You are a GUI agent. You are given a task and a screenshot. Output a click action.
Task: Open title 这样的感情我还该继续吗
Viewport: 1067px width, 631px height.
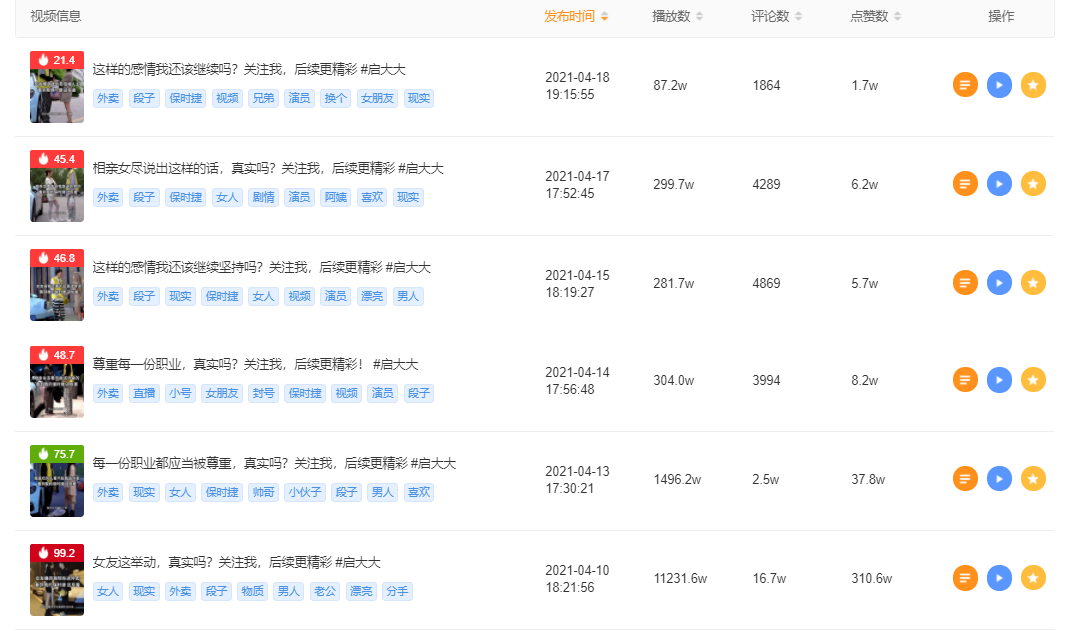pos(249,69)
